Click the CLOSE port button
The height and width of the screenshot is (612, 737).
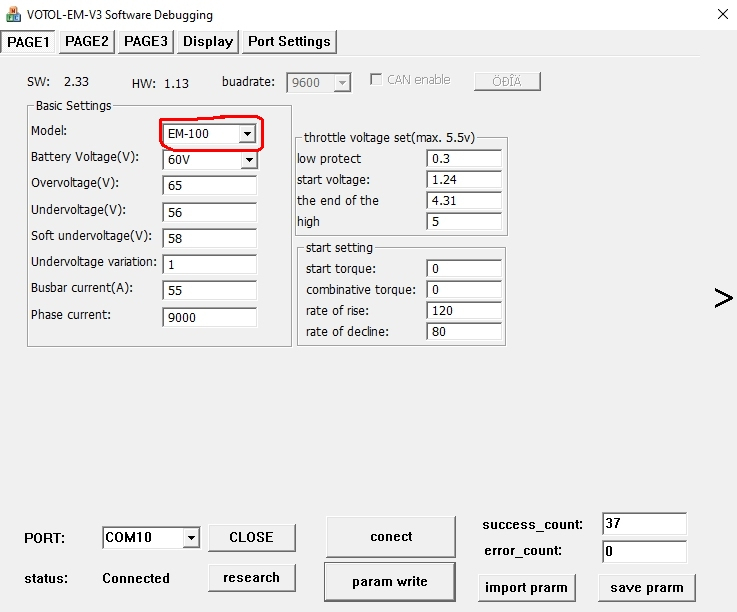pos(251,537)
